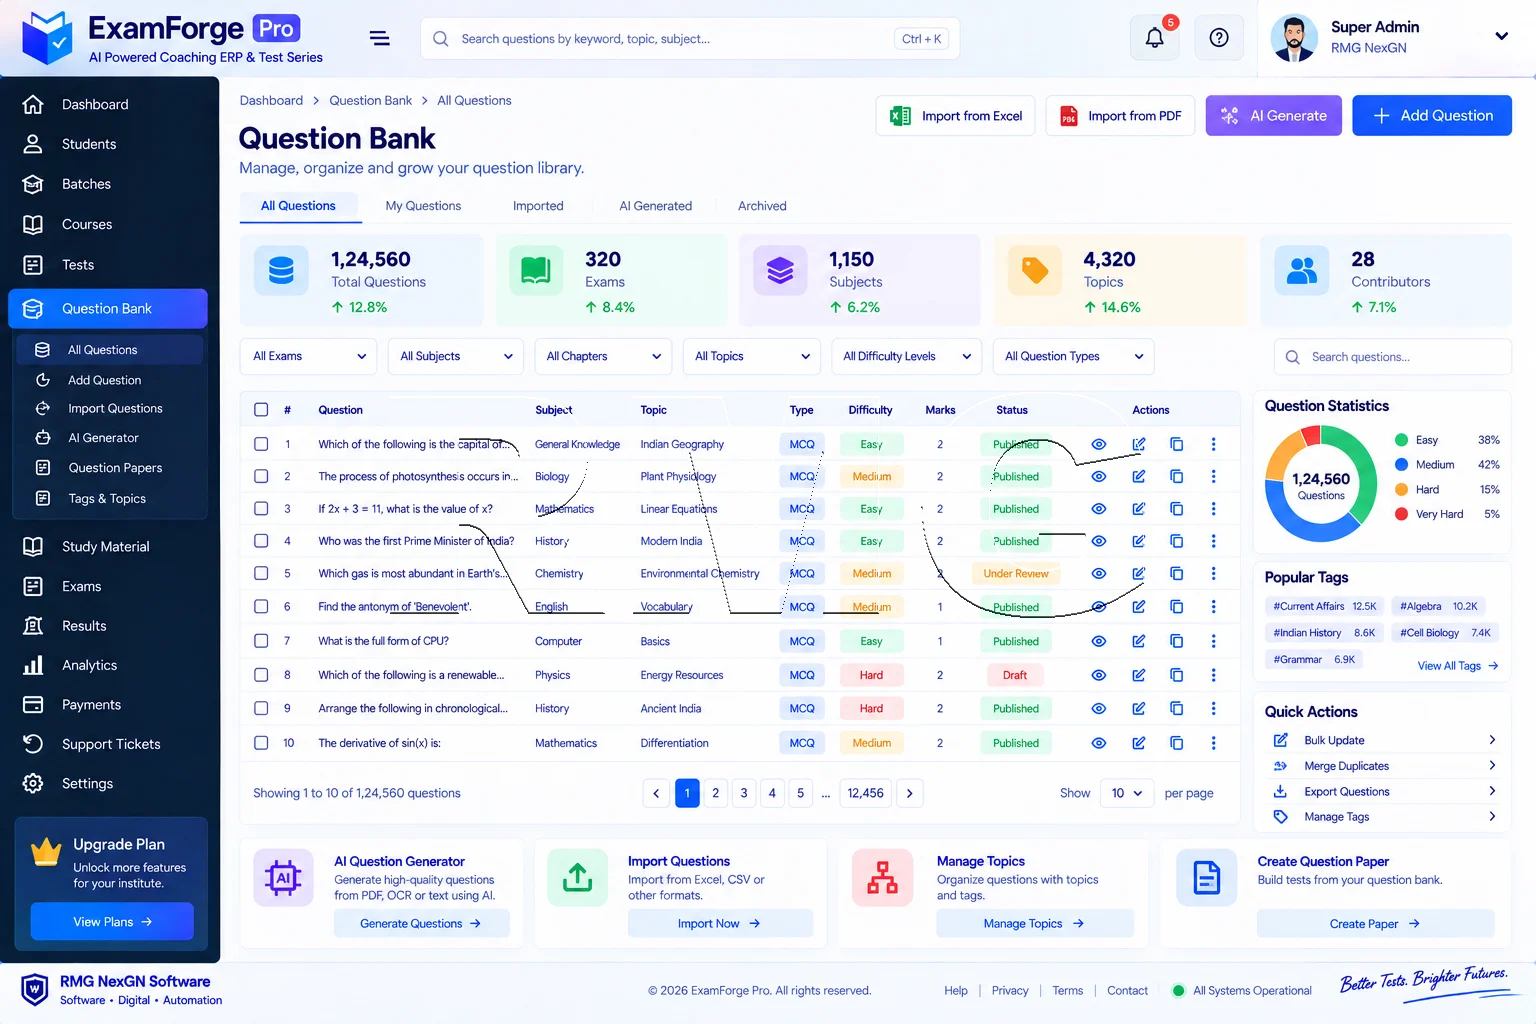Click the Add Question button
The image size is (1536, 1024).
click(x=1432, y=116)
